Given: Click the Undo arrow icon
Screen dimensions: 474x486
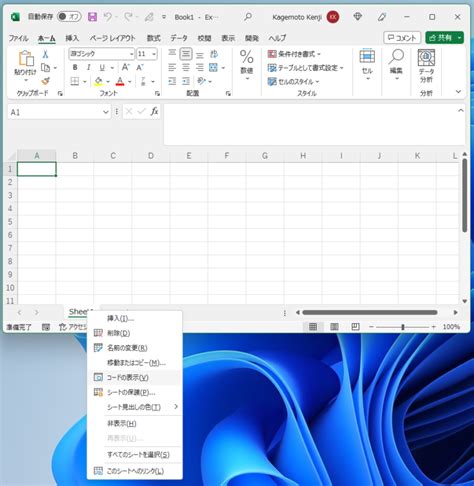Looking at the screenshot, I should coord(108,17).
